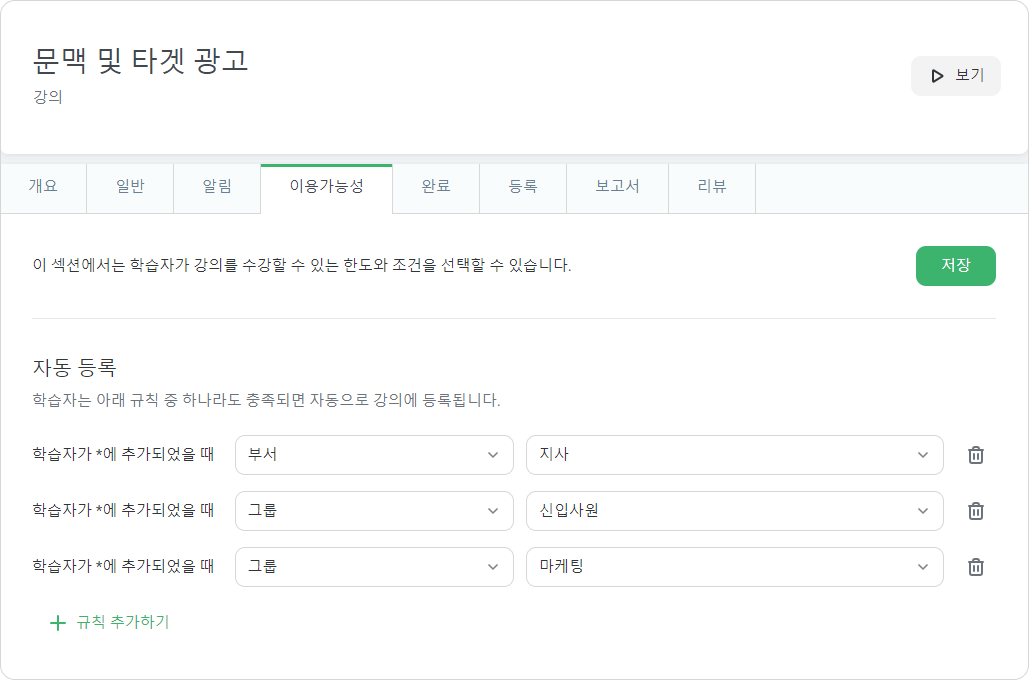Go to the 완료 tab
This screenshot has width=1029, height=680.
436,188
